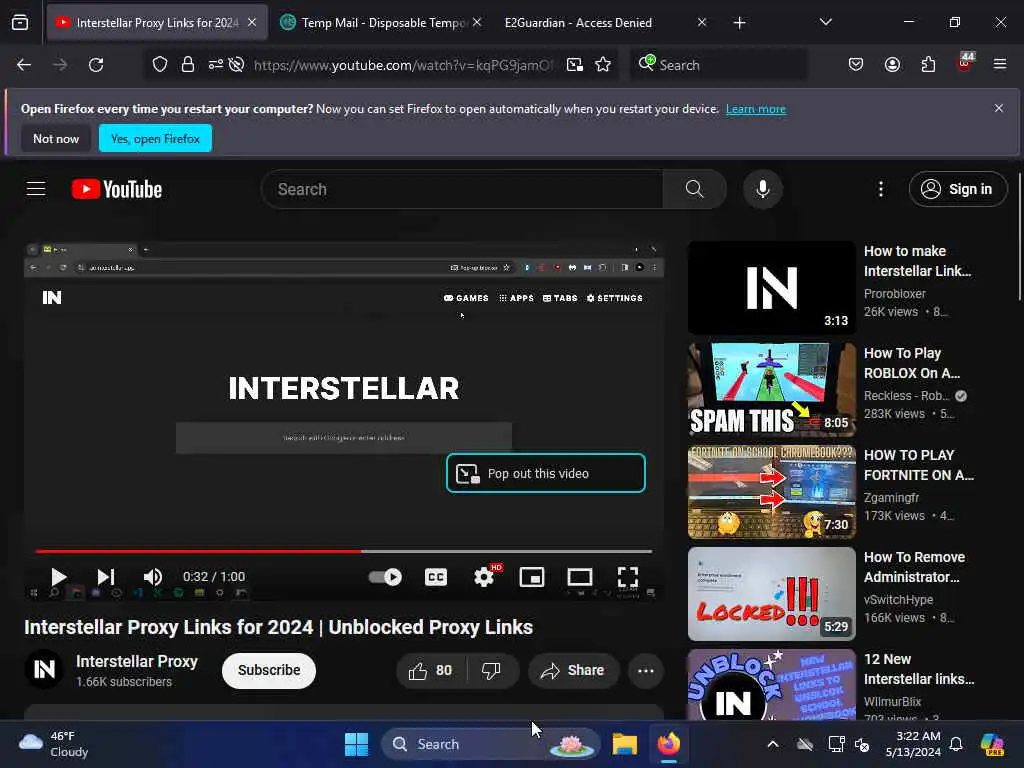Click Not now button
Viewport: 1024px width, 768px height.
(56, 138)
